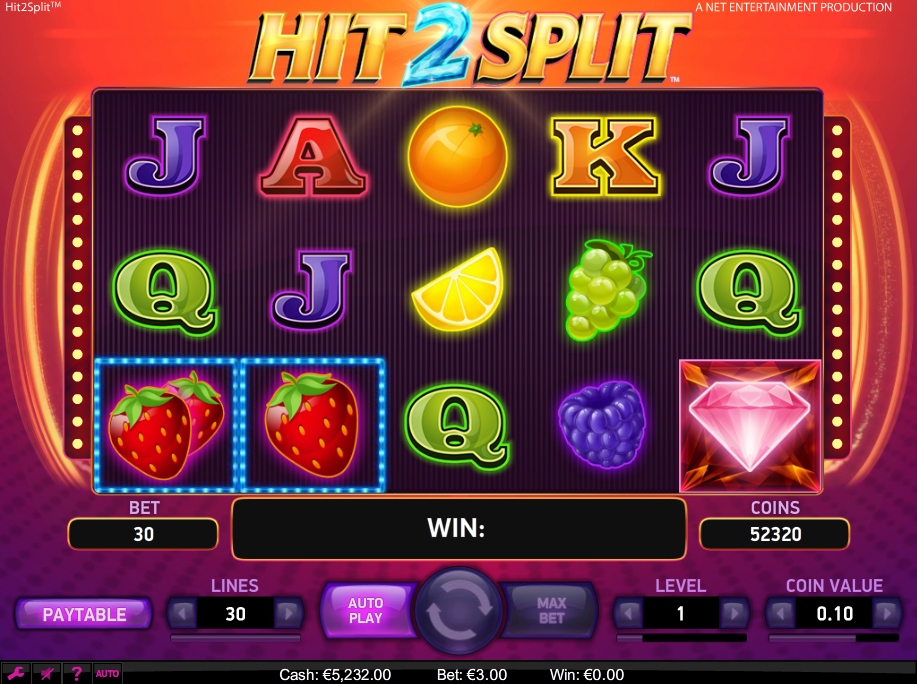Open the Paytable
The height and width of the screenshot is (684, 917).
84,614
